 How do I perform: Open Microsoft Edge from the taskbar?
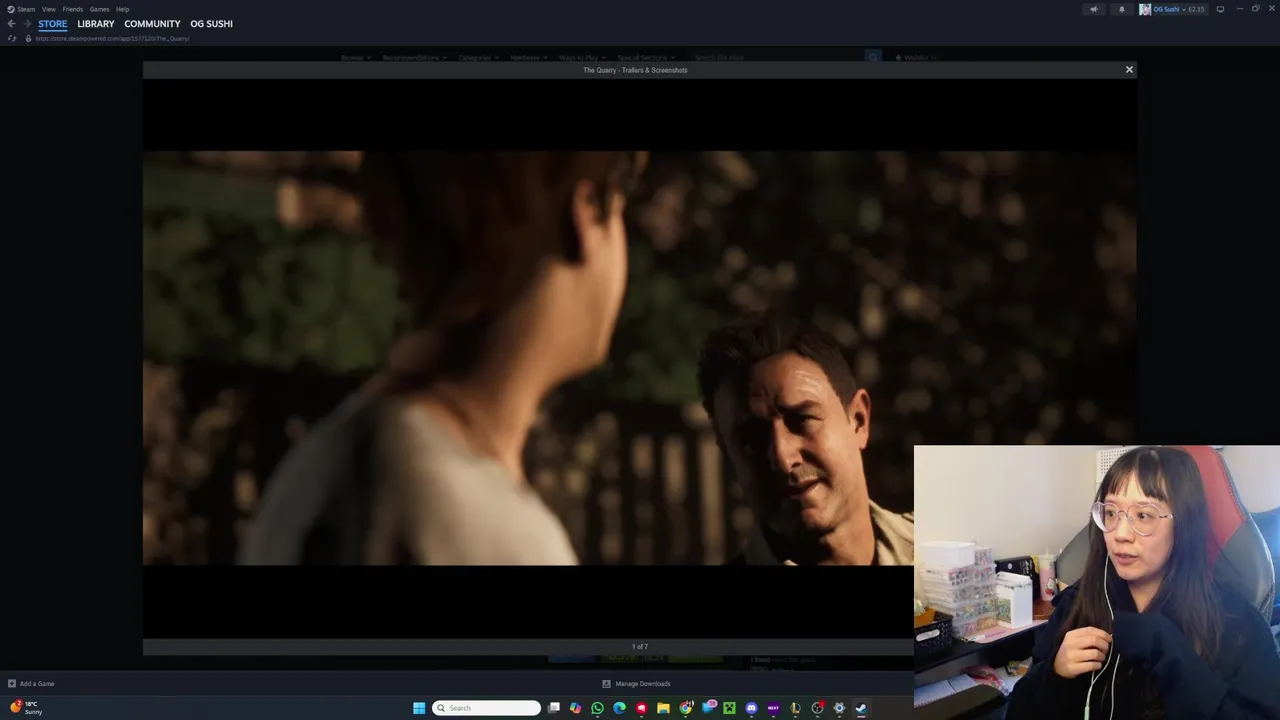[x=619, y=708]
